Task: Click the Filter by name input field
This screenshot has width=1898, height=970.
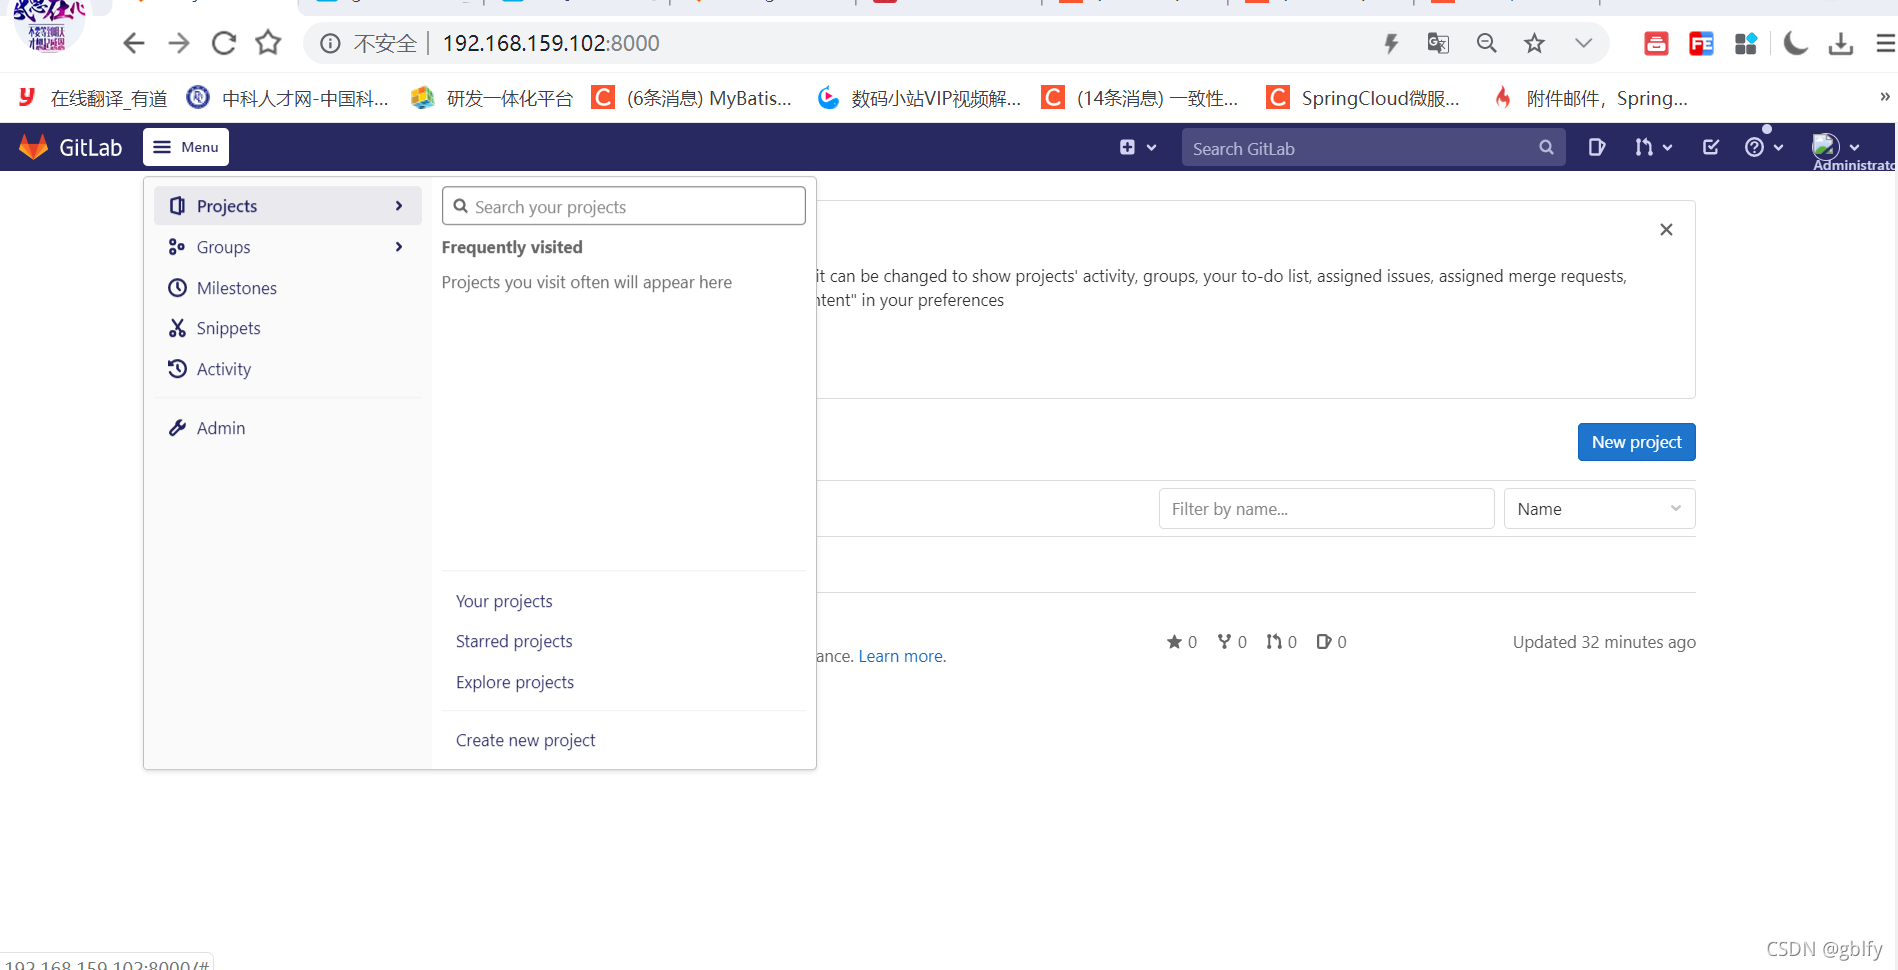Action: click(x=1326, y=508)
